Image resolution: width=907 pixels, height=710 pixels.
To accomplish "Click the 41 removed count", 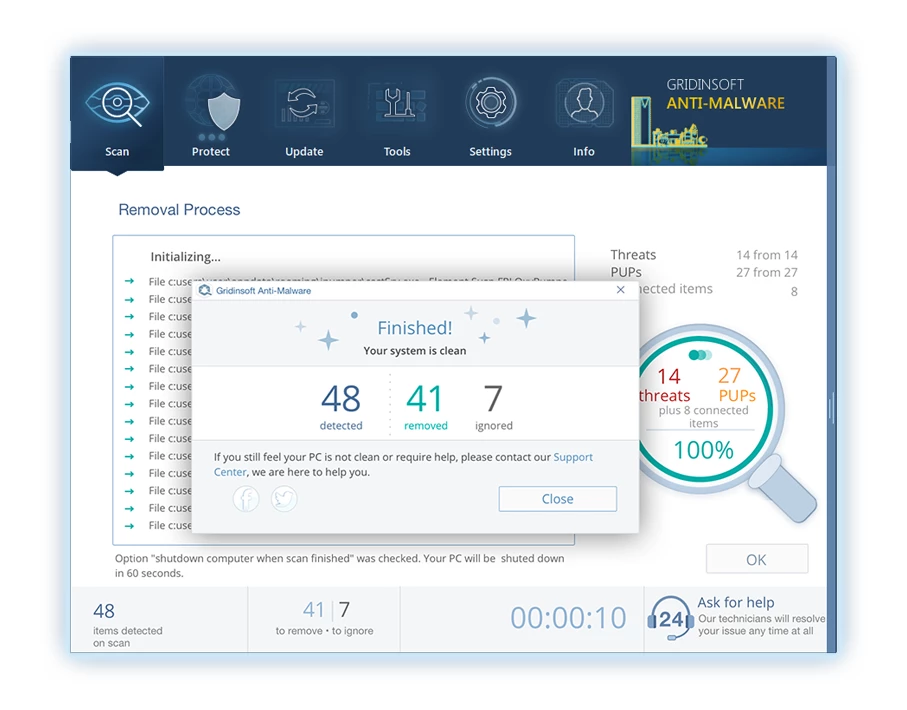I will pos(424,400).
